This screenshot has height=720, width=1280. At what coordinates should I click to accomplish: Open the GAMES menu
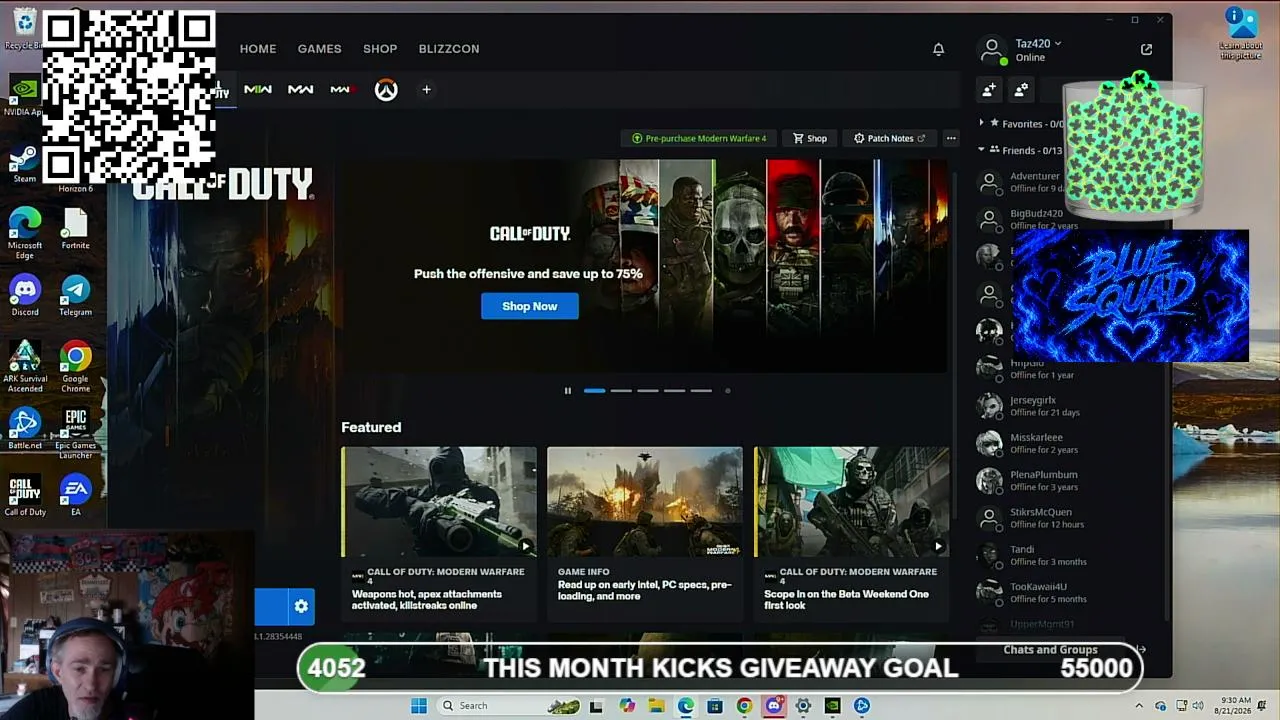(x=319, y=49)
